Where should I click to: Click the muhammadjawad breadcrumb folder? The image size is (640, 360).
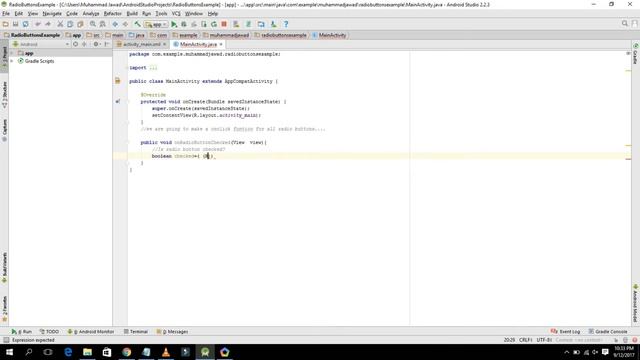point(226,35)
